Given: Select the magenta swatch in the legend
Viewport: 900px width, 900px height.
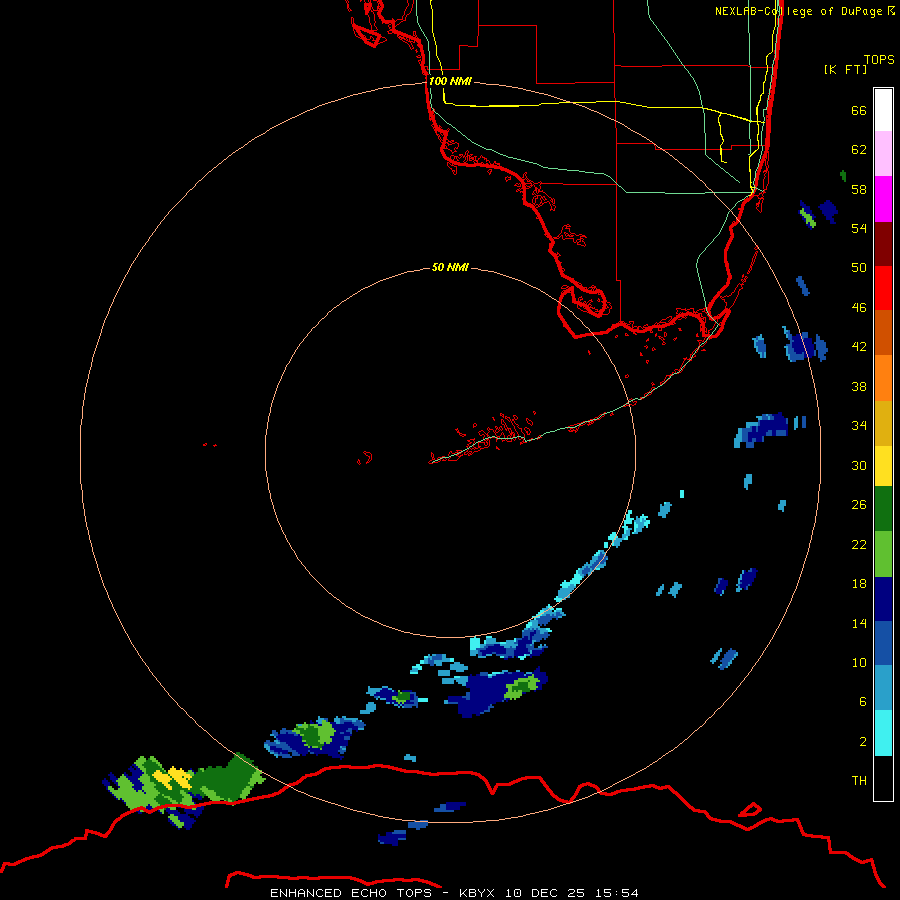Looking at the screenshot, I should [x=883, y=199].
